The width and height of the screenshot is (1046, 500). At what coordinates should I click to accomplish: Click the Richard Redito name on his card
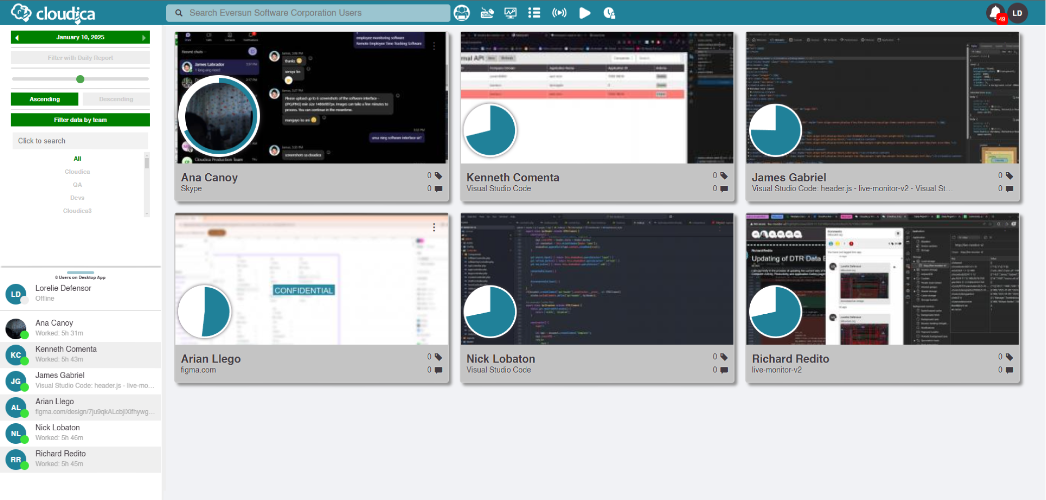791,359
